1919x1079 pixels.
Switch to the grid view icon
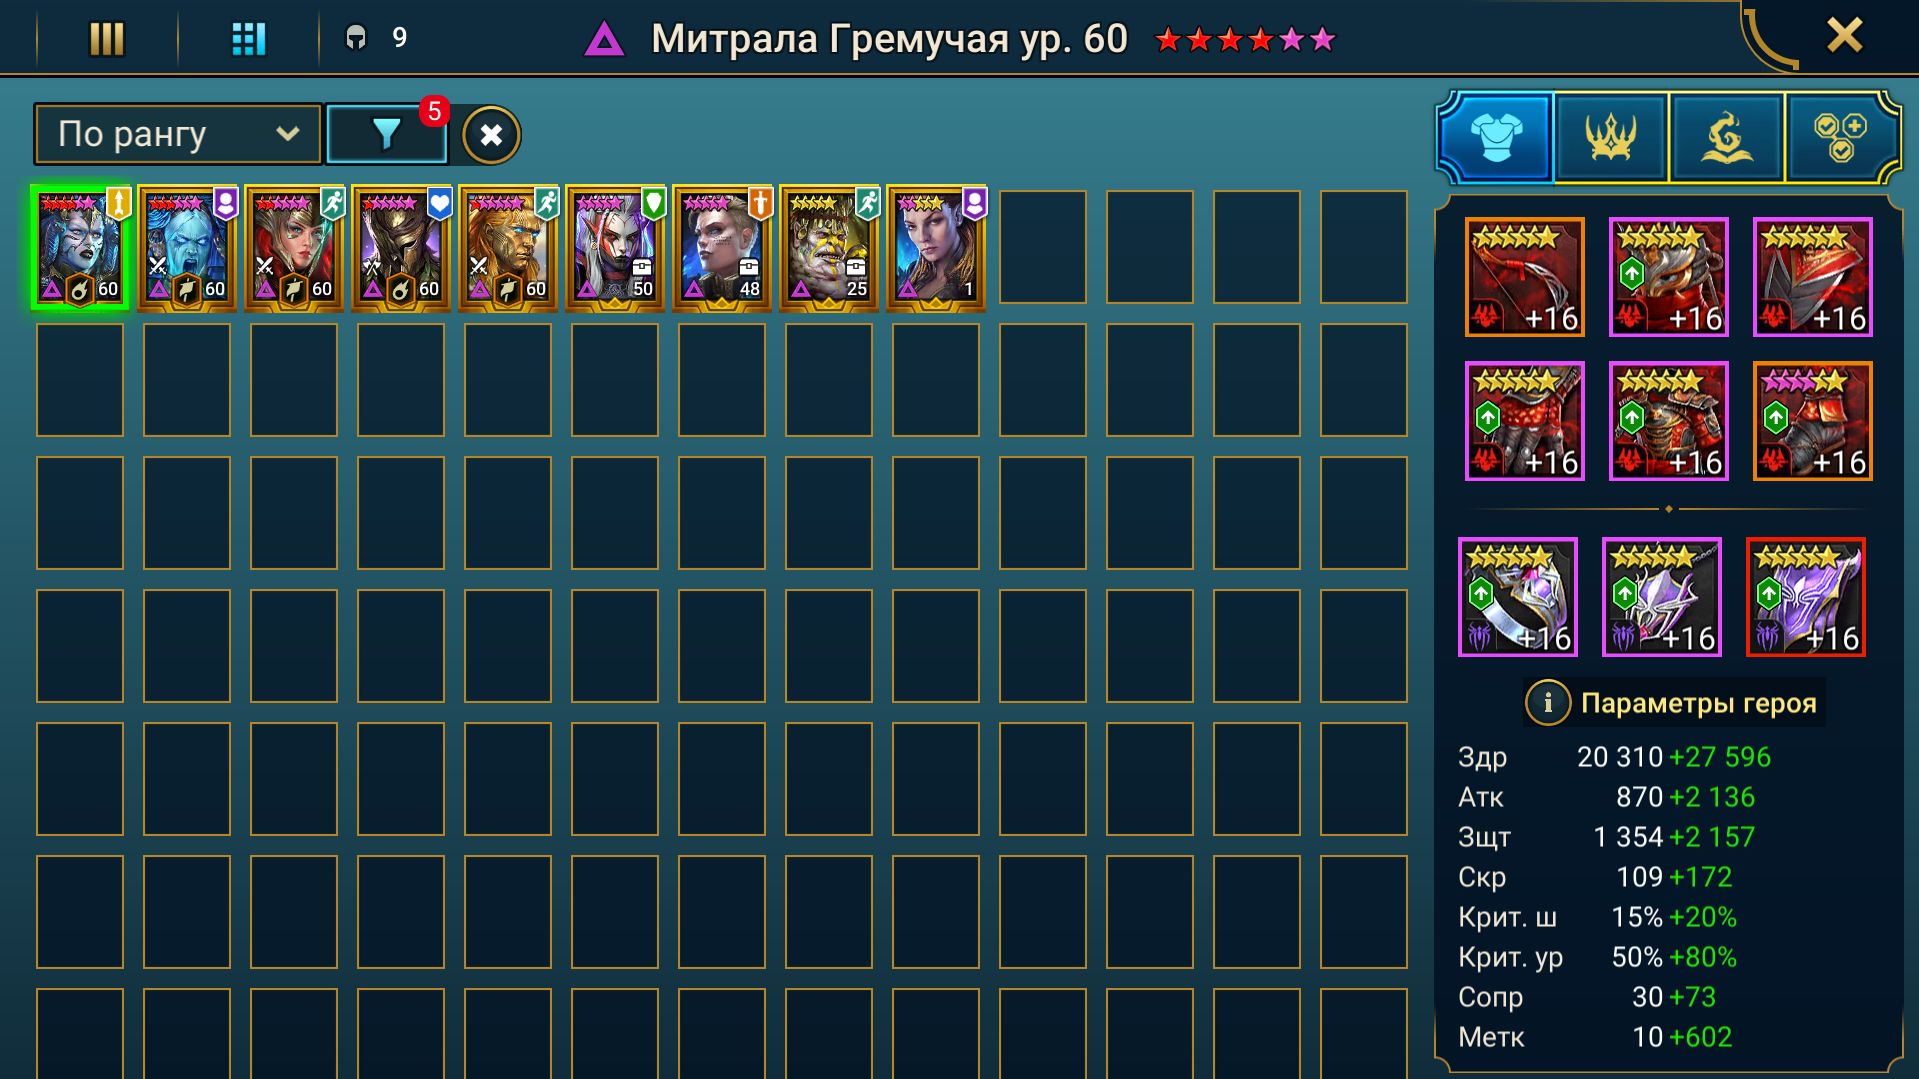[x=249, y=39]
